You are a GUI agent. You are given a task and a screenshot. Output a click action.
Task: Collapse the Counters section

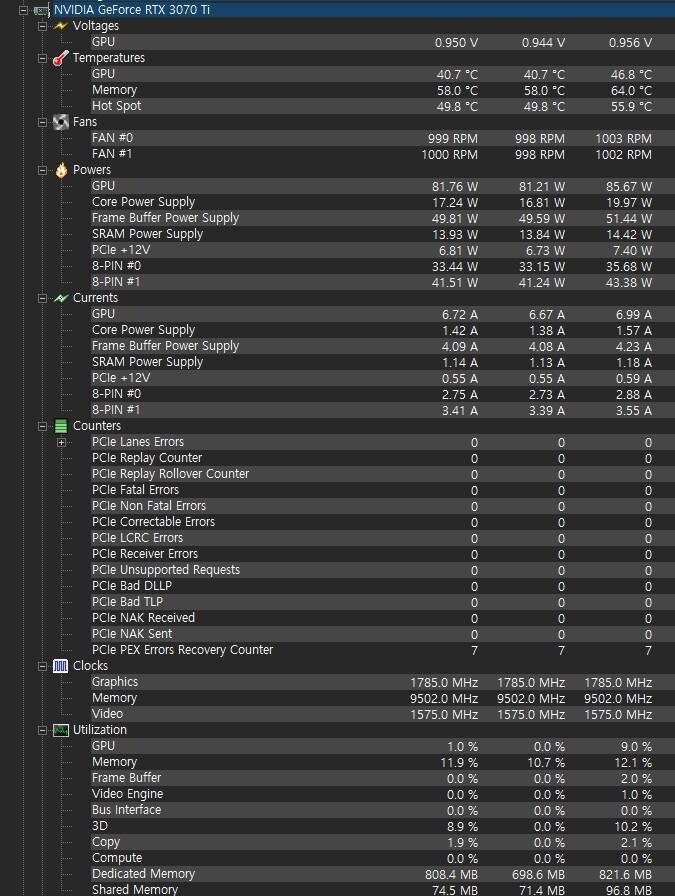point(42,426)
